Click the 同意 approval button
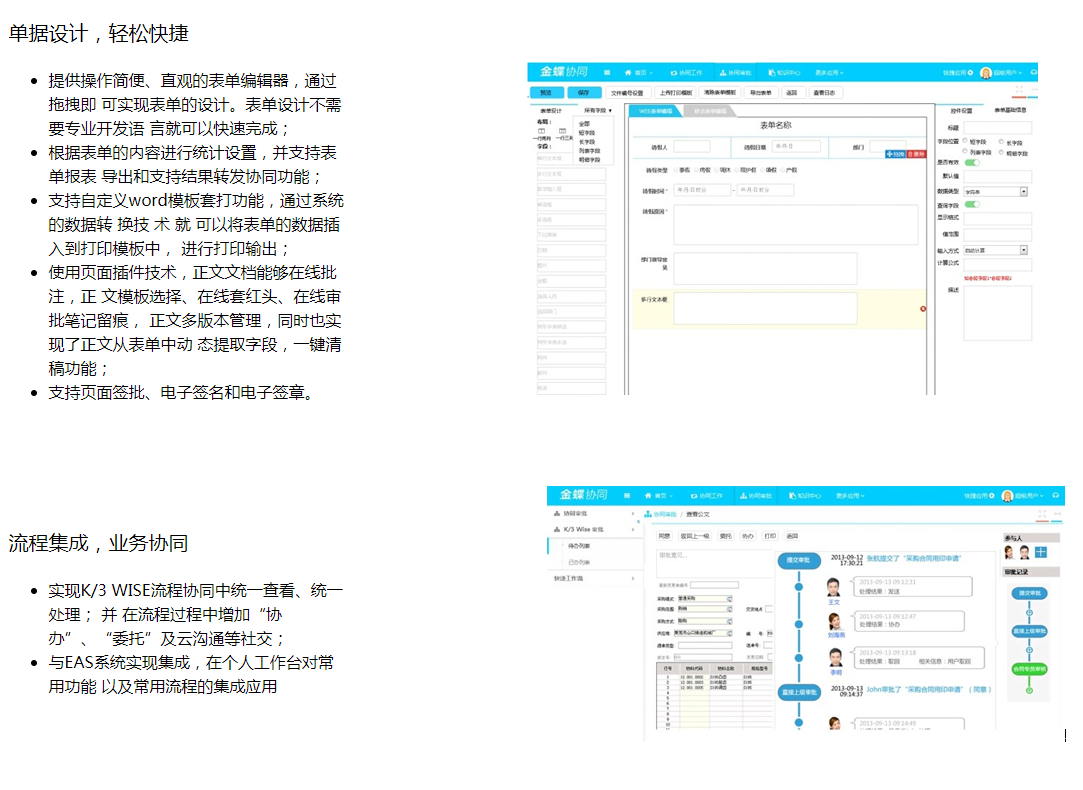Screen dimensions: 1083x790 point(664,535)
